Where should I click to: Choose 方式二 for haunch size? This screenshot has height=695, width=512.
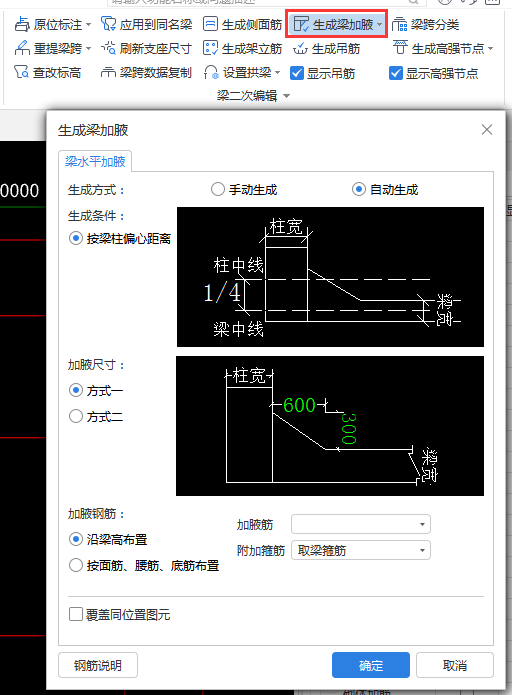(x=76, y=416)
